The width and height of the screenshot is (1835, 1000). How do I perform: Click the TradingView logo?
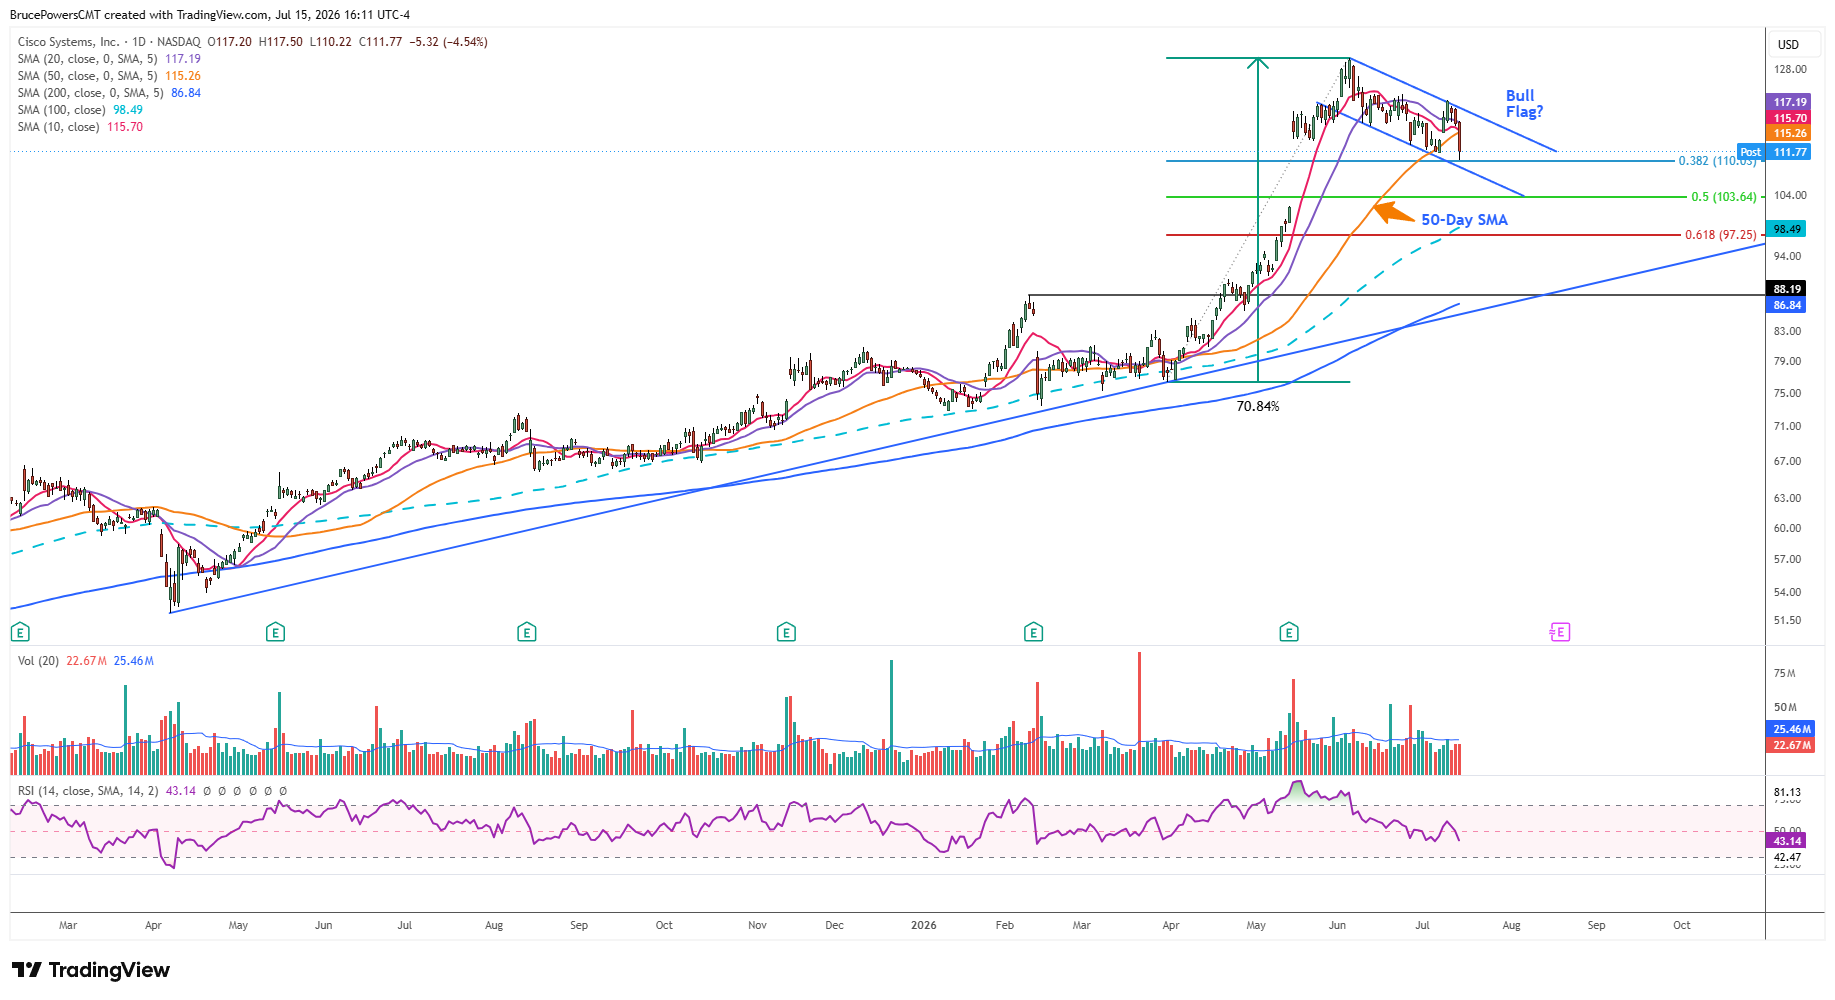91,970
